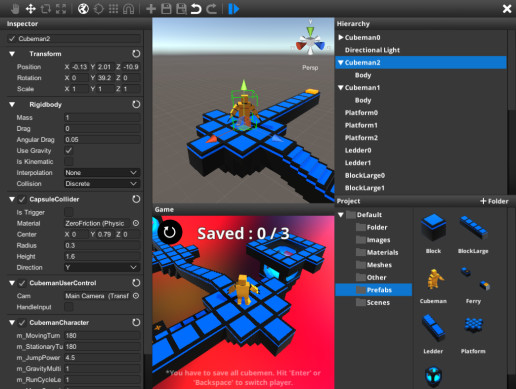Reset the CapsuleCollider component

click(x=136, y=199)
